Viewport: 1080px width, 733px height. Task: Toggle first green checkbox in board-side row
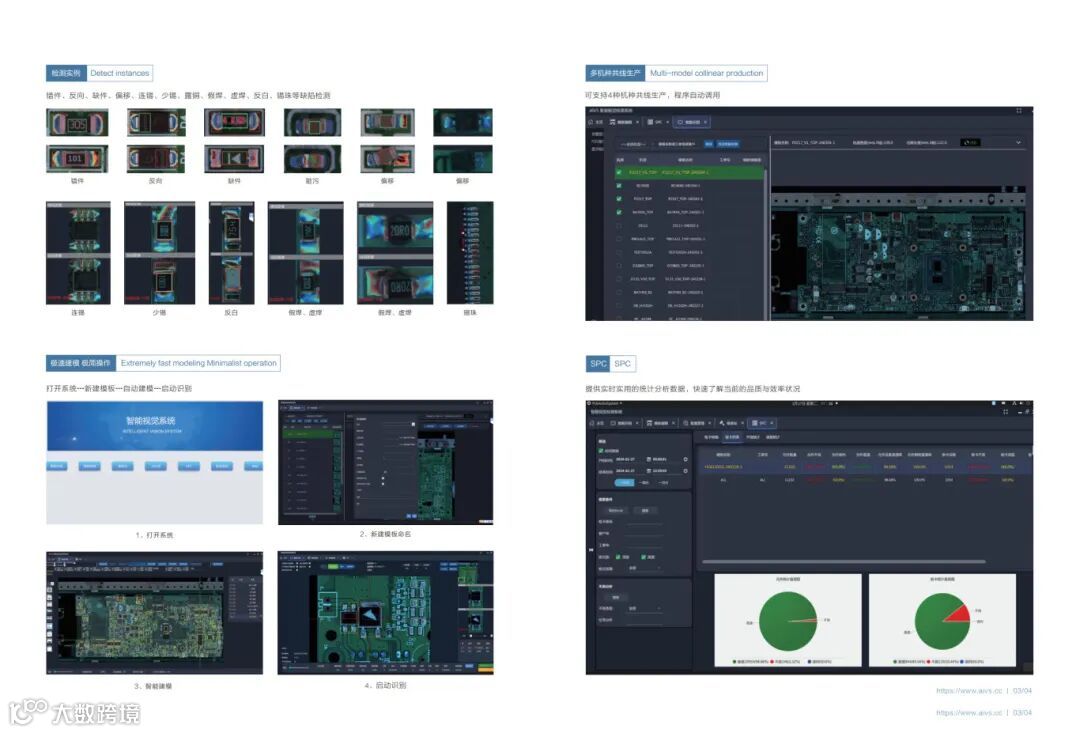click(618, 557)
